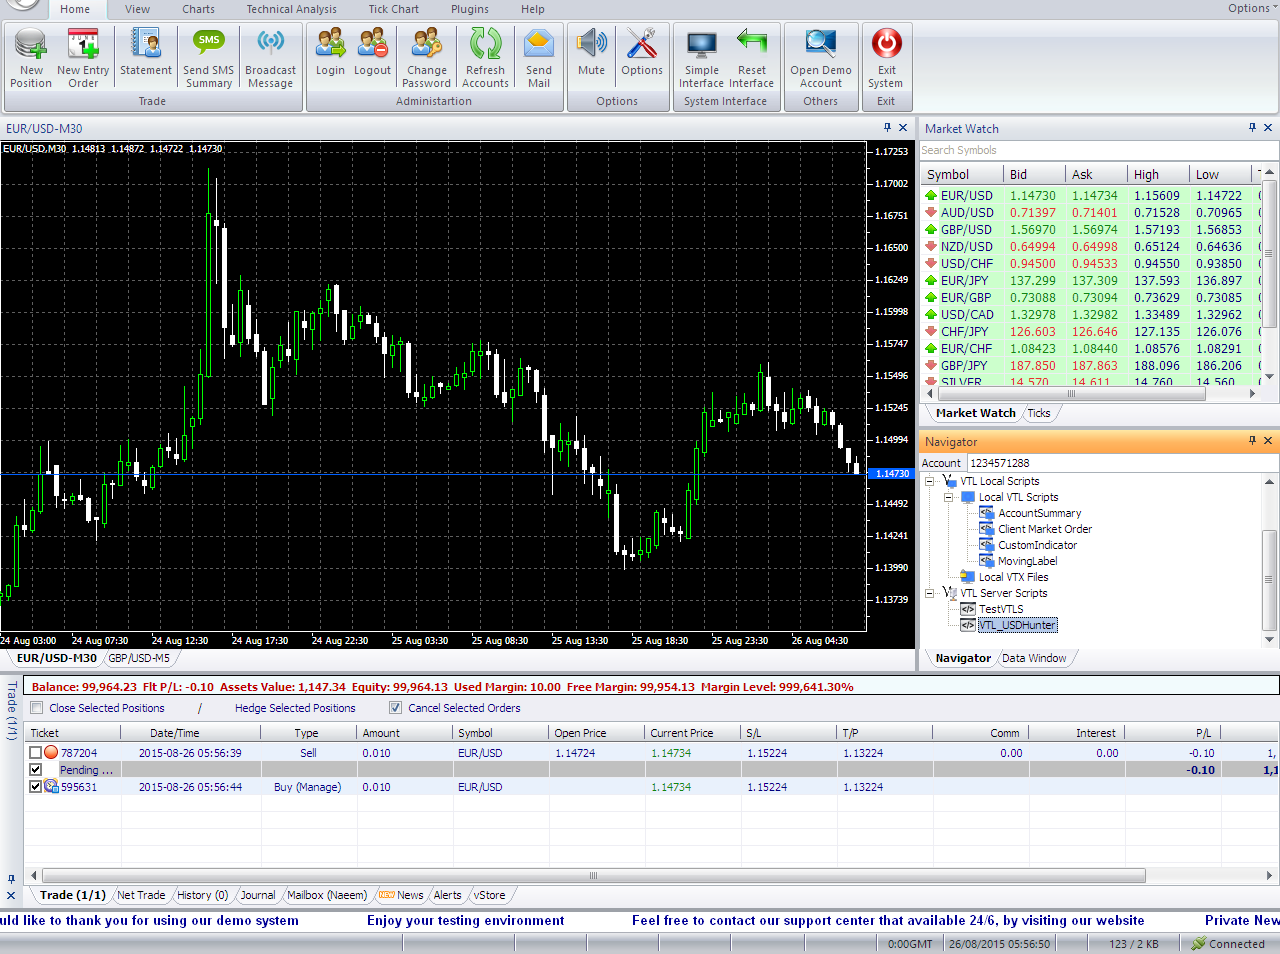Select AccountSummary script in Navigator

point(1039,513)
